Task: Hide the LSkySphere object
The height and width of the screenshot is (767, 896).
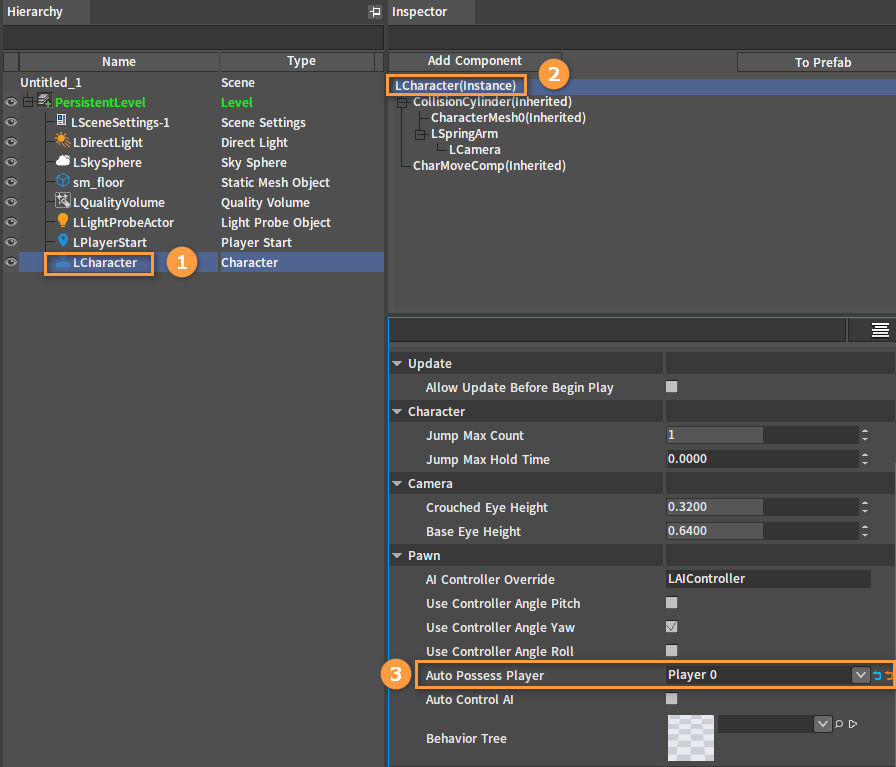Action: pos(11,162)
